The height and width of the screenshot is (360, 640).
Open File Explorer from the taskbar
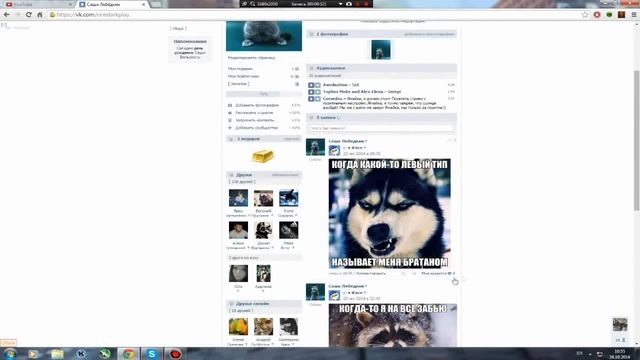pos(57,353)
